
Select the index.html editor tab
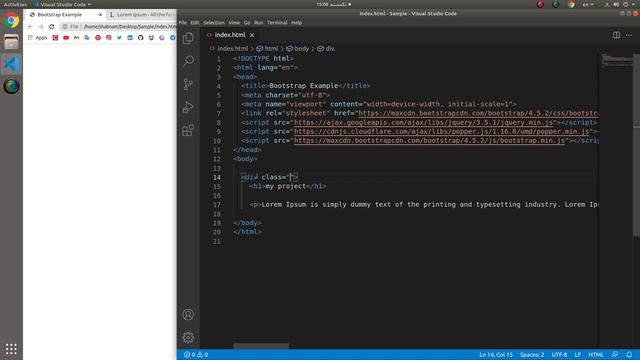[x=230, y=35]
